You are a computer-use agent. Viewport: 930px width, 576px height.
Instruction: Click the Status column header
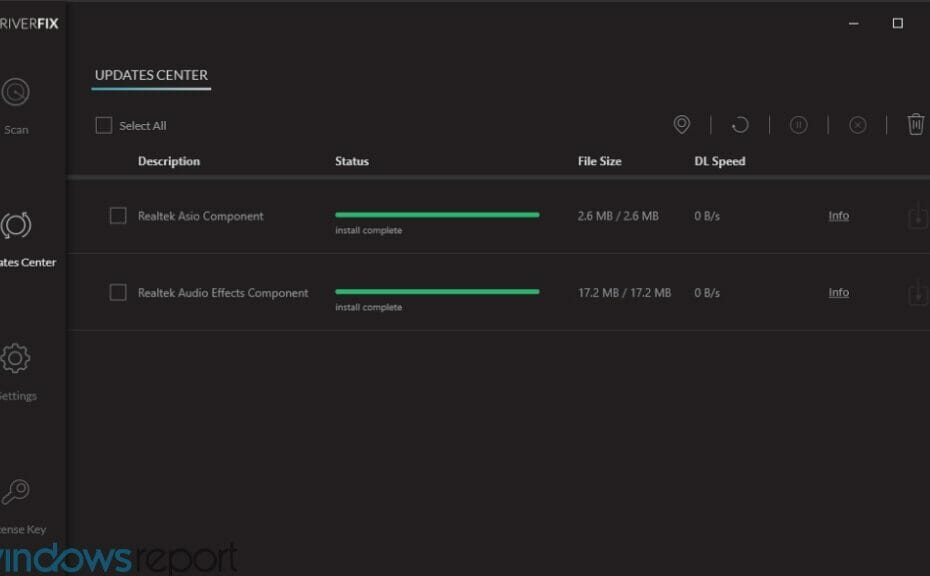click(352, 161)
